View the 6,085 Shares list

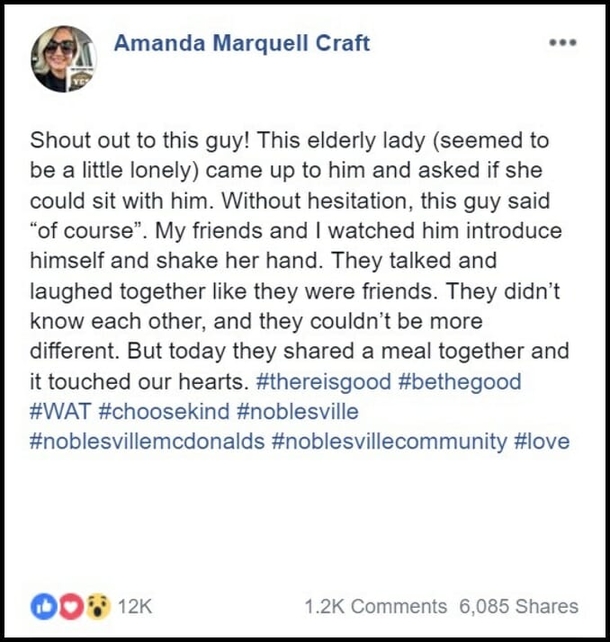click(518, 606)
